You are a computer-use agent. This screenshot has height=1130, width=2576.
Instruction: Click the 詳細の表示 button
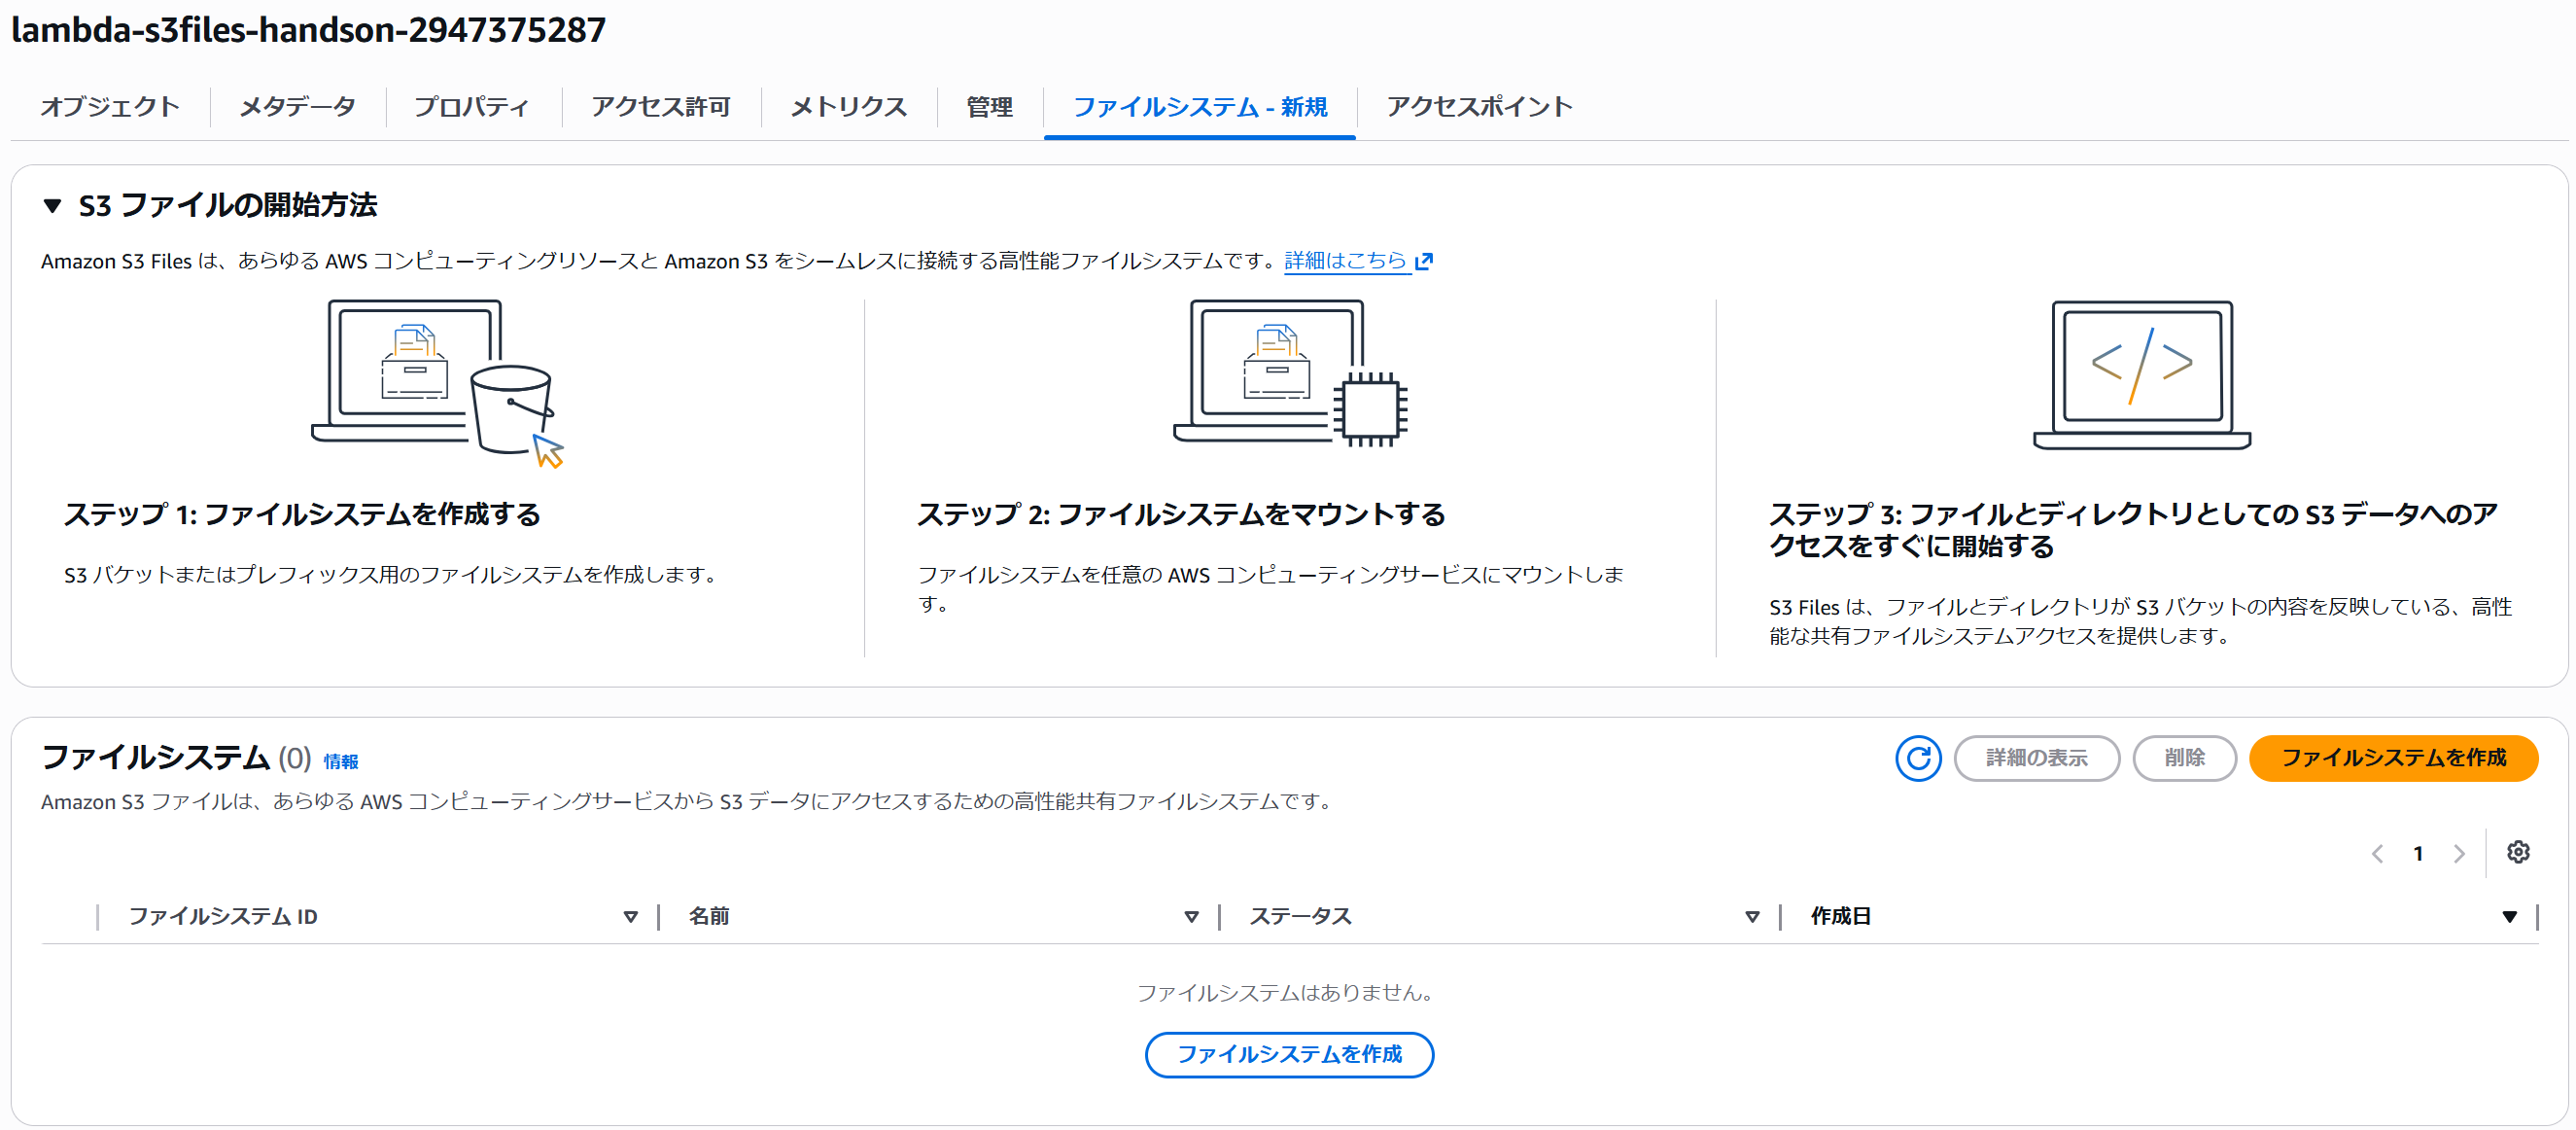2036,758
